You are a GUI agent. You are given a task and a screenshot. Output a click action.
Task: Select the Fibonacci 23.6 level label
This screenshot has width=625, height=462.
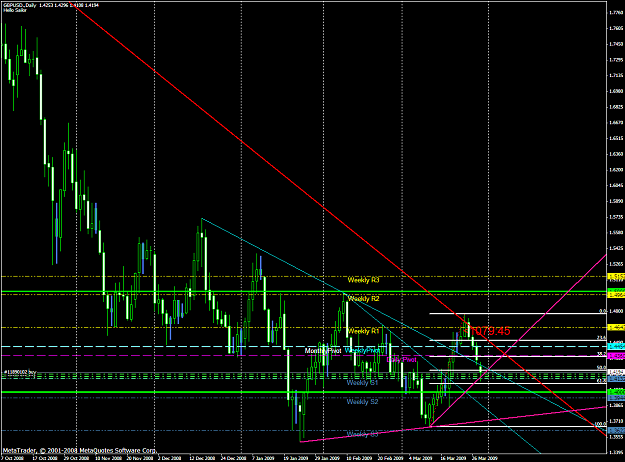pyautogui.click(x=601, y=337)
